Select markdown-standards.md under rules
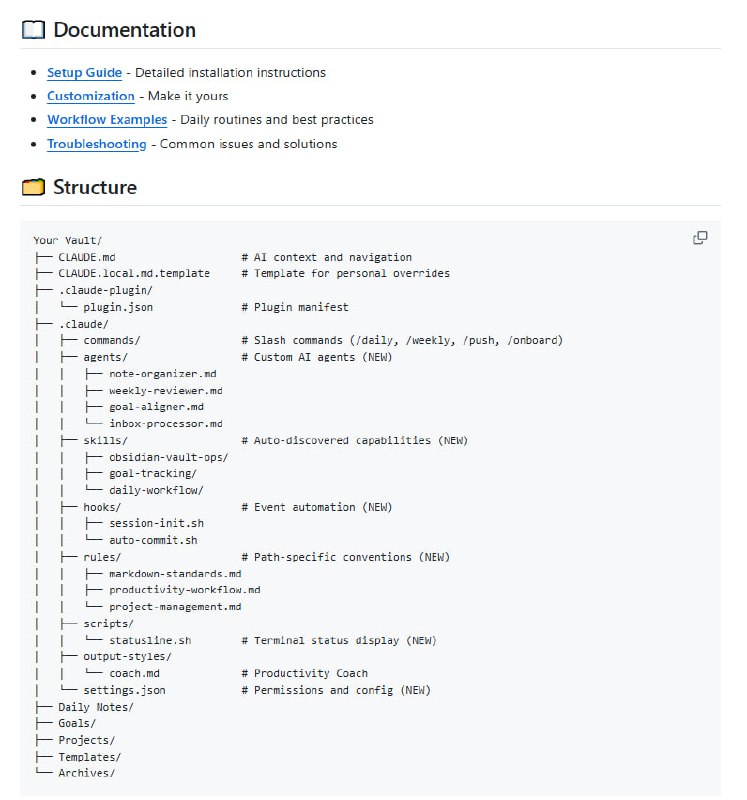The height and width of the screenshot is (800, 747). point(175,574)
